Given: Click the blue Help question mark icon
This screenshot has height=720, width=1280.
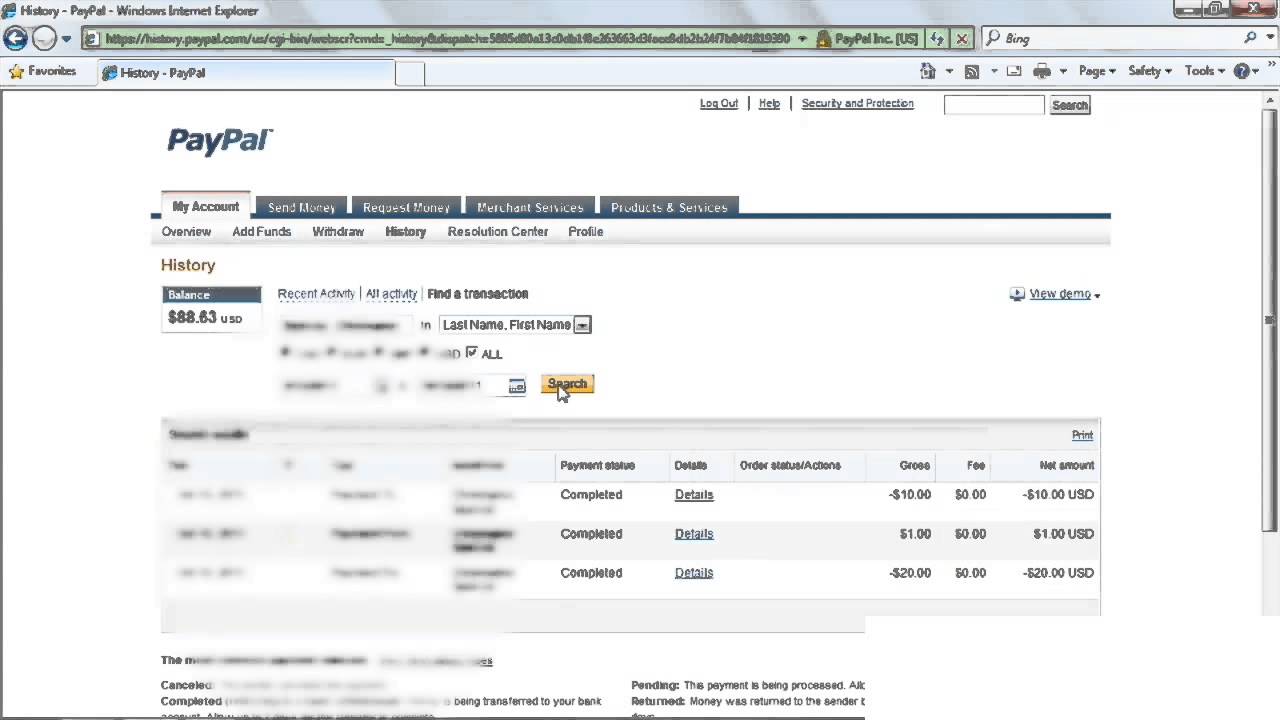Looking at the screenshot, I should [1242, 71].
